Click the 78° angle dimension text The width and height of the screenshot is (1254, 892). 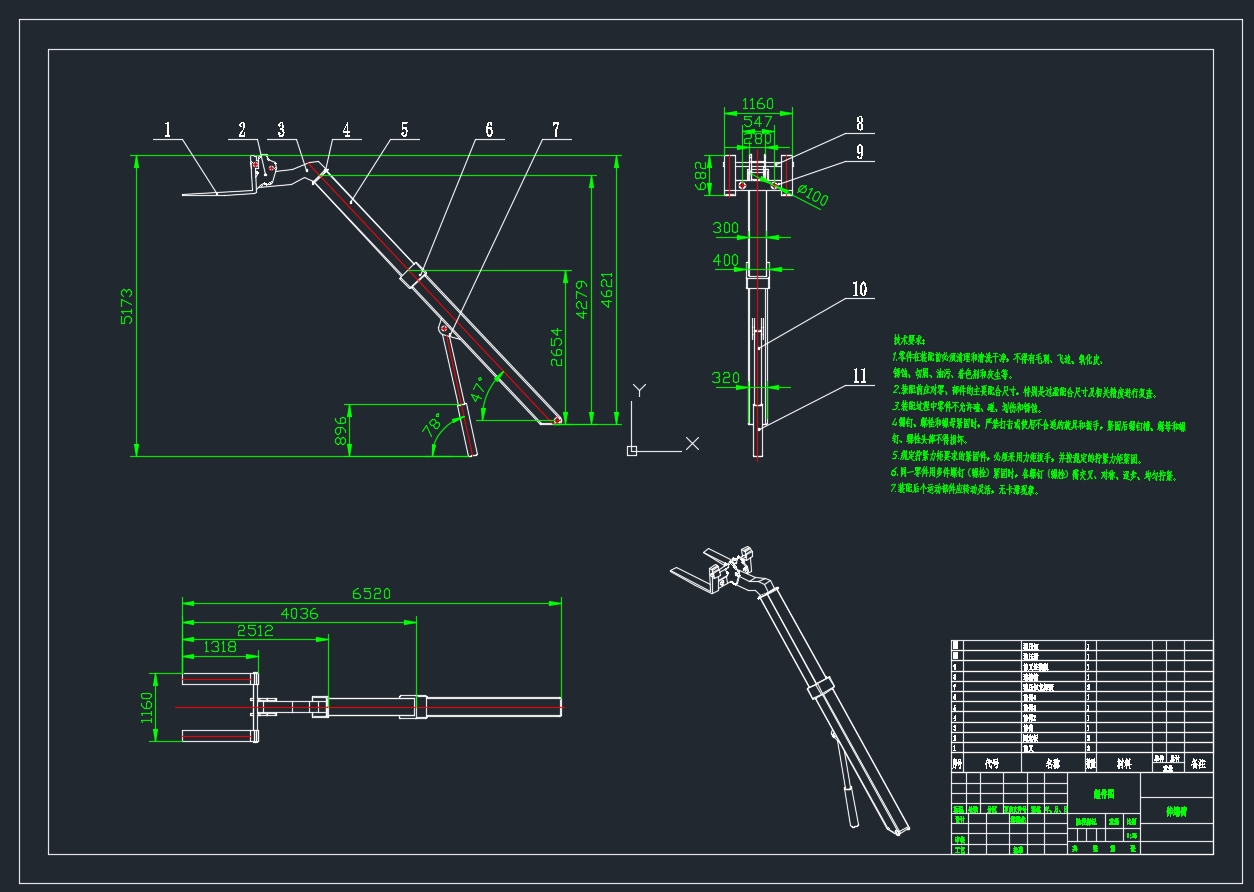432,427
